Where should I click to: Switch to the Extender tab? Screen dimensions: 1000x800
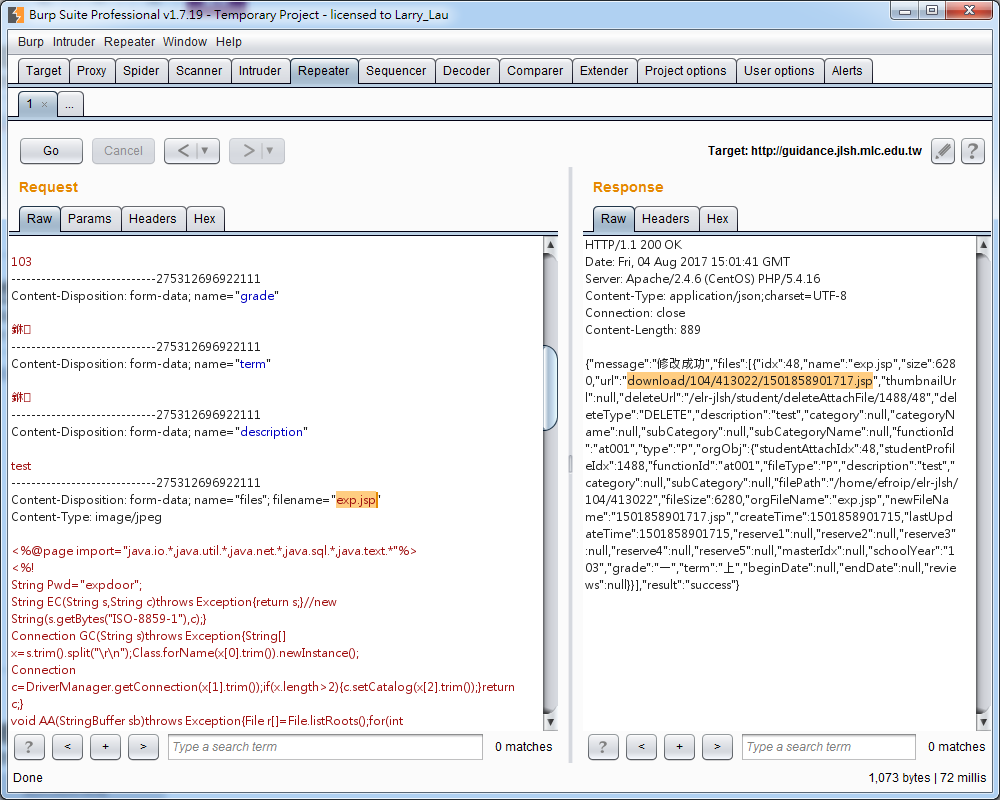(604, 71)
